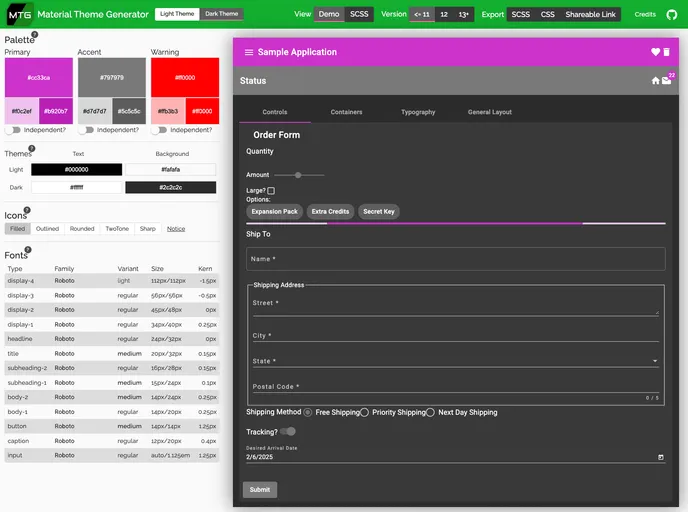This screenshot has height=512, width=688.
Task: Open the icons Notice link
Action: [x=176, y=229]
